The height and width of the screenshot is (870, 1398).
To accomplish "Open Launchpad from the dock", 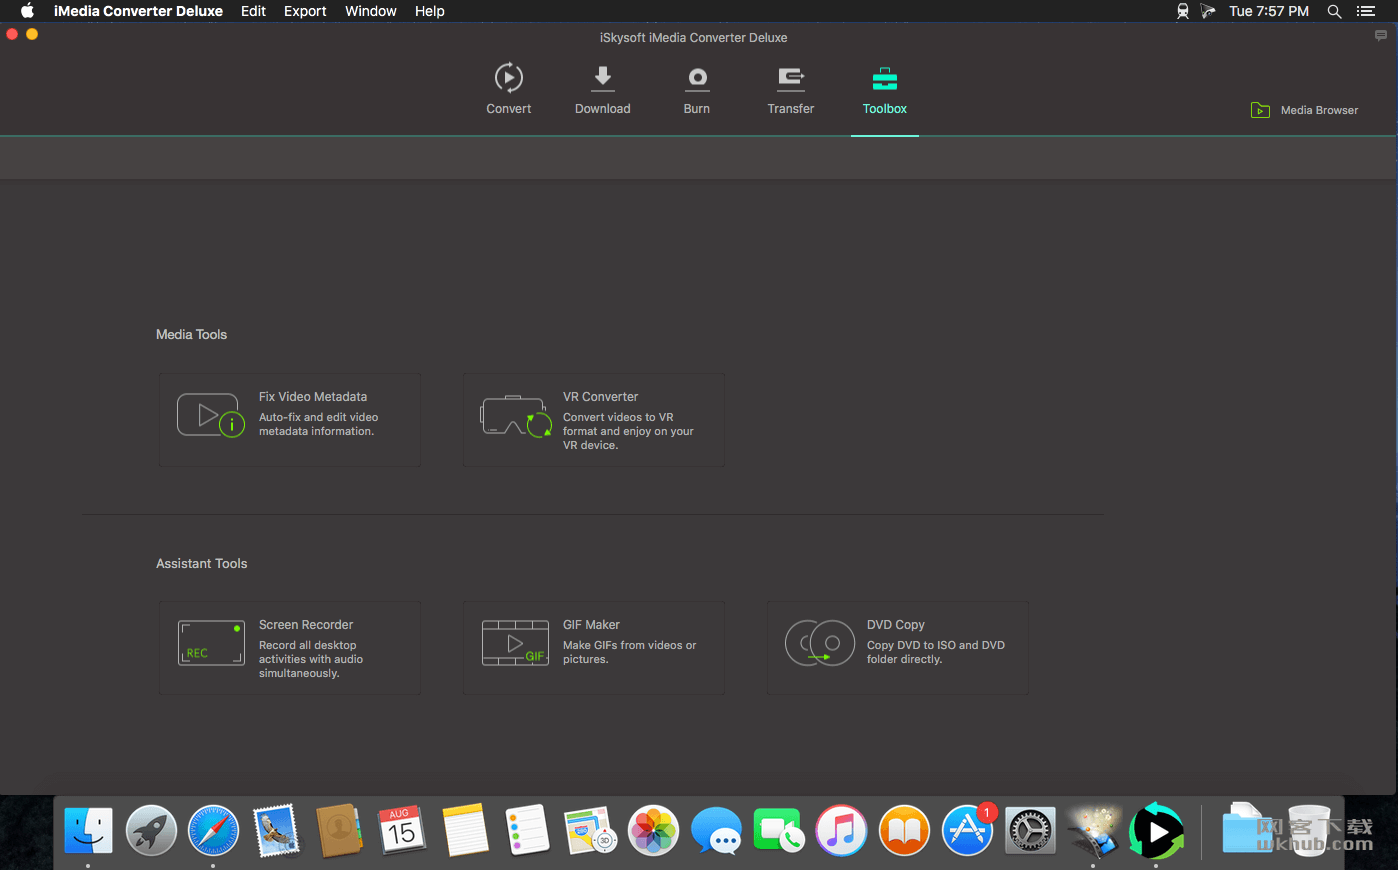I will 151,831.
